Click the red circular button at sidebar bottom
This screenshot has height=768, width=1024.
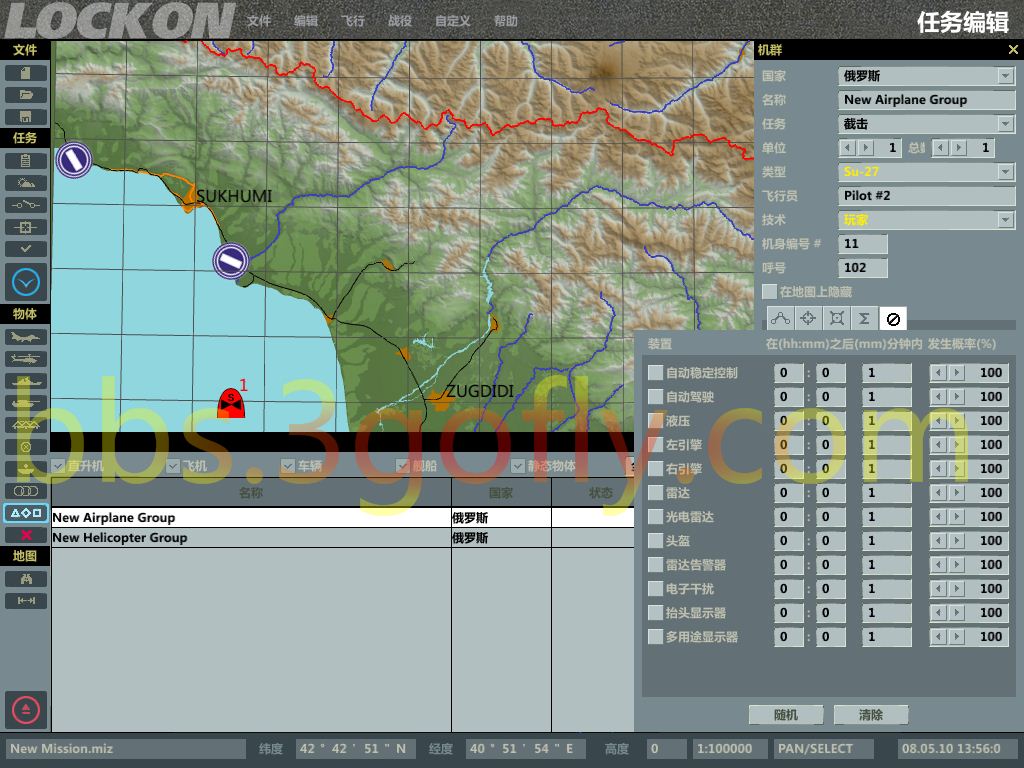pos(26,710)
